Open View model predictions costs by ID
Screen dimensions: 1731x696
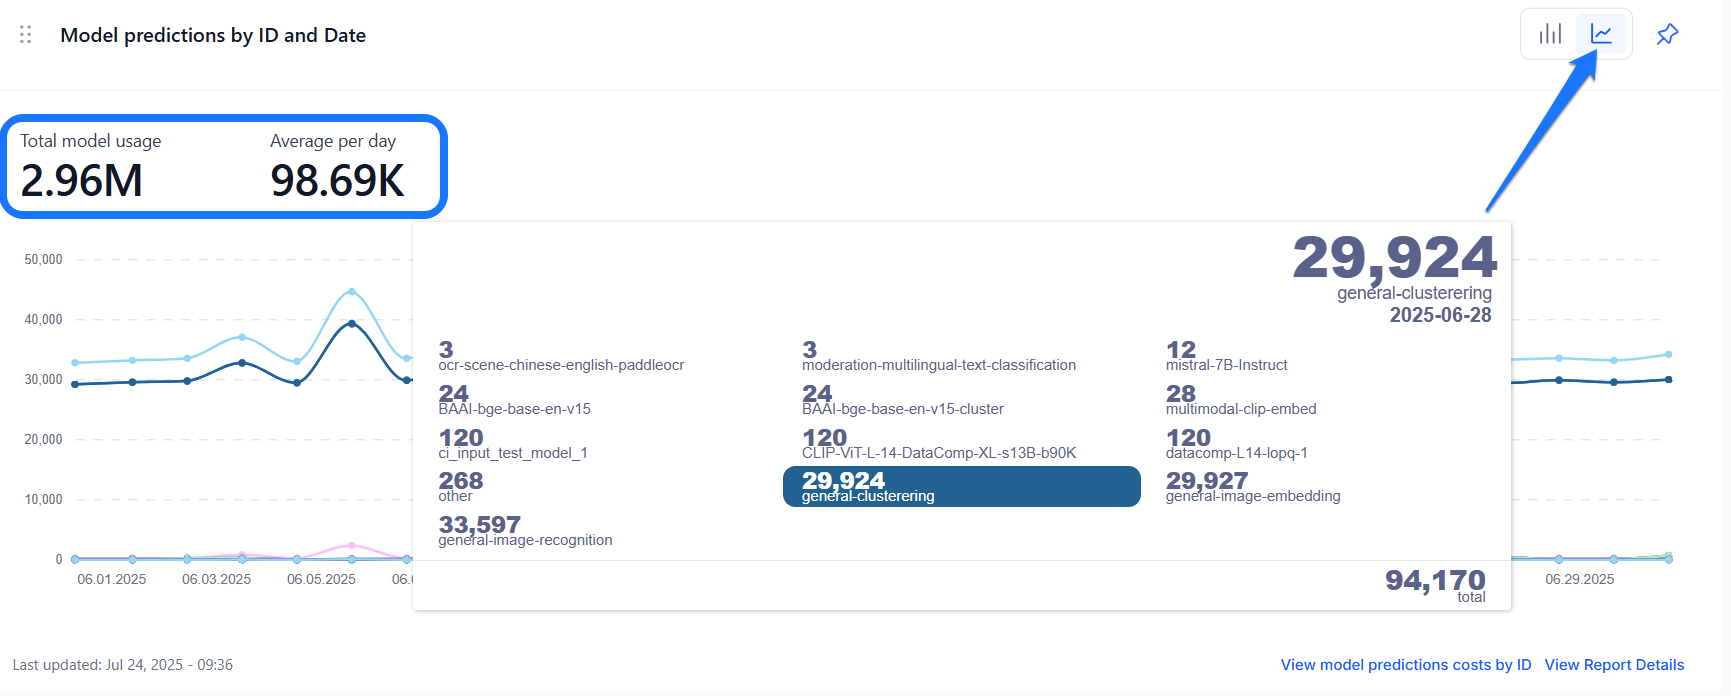(1406, 665)
